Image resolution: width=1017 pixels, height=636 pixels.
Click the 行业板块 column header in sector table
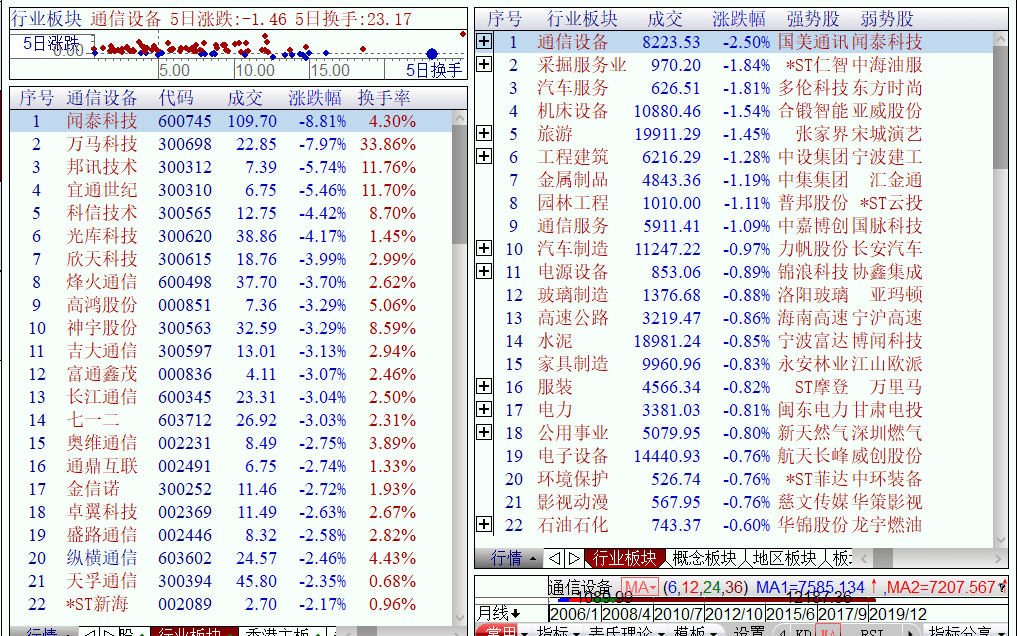coord(582,19)
